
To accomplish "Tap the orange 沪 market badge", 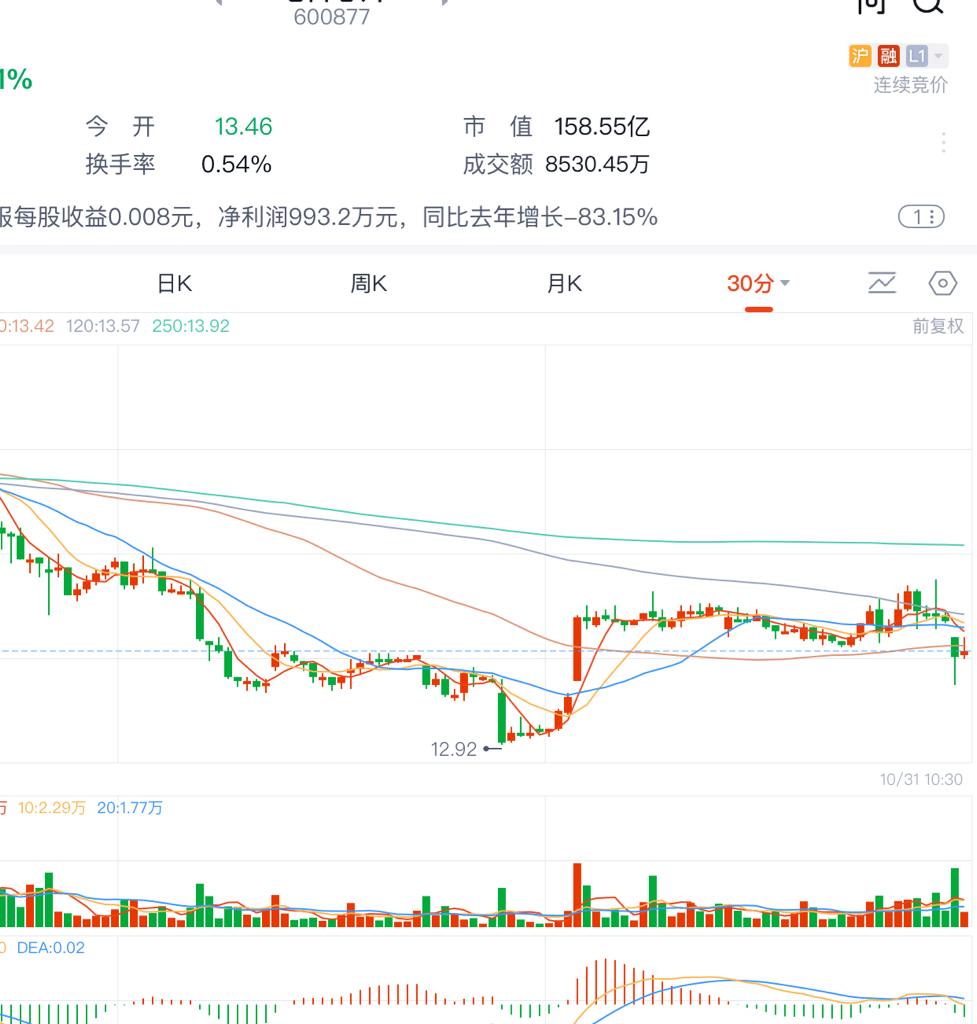I will pyautogui.click(x=860, y=56).
